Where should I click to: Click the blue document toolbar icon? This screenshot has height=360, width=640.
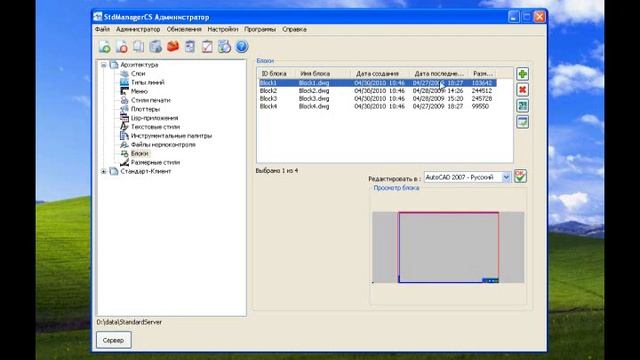point(190,47)
